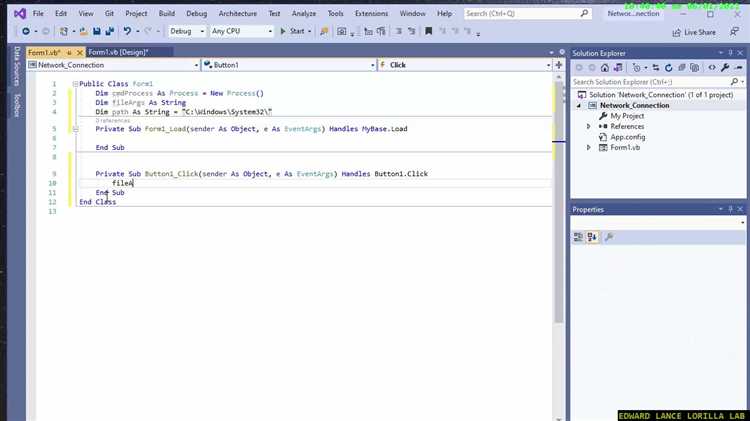Image resolution: width=750 pixels, height=421 pixels.
Task: Open the Data Sources side tab
Action: pos(17,66)
